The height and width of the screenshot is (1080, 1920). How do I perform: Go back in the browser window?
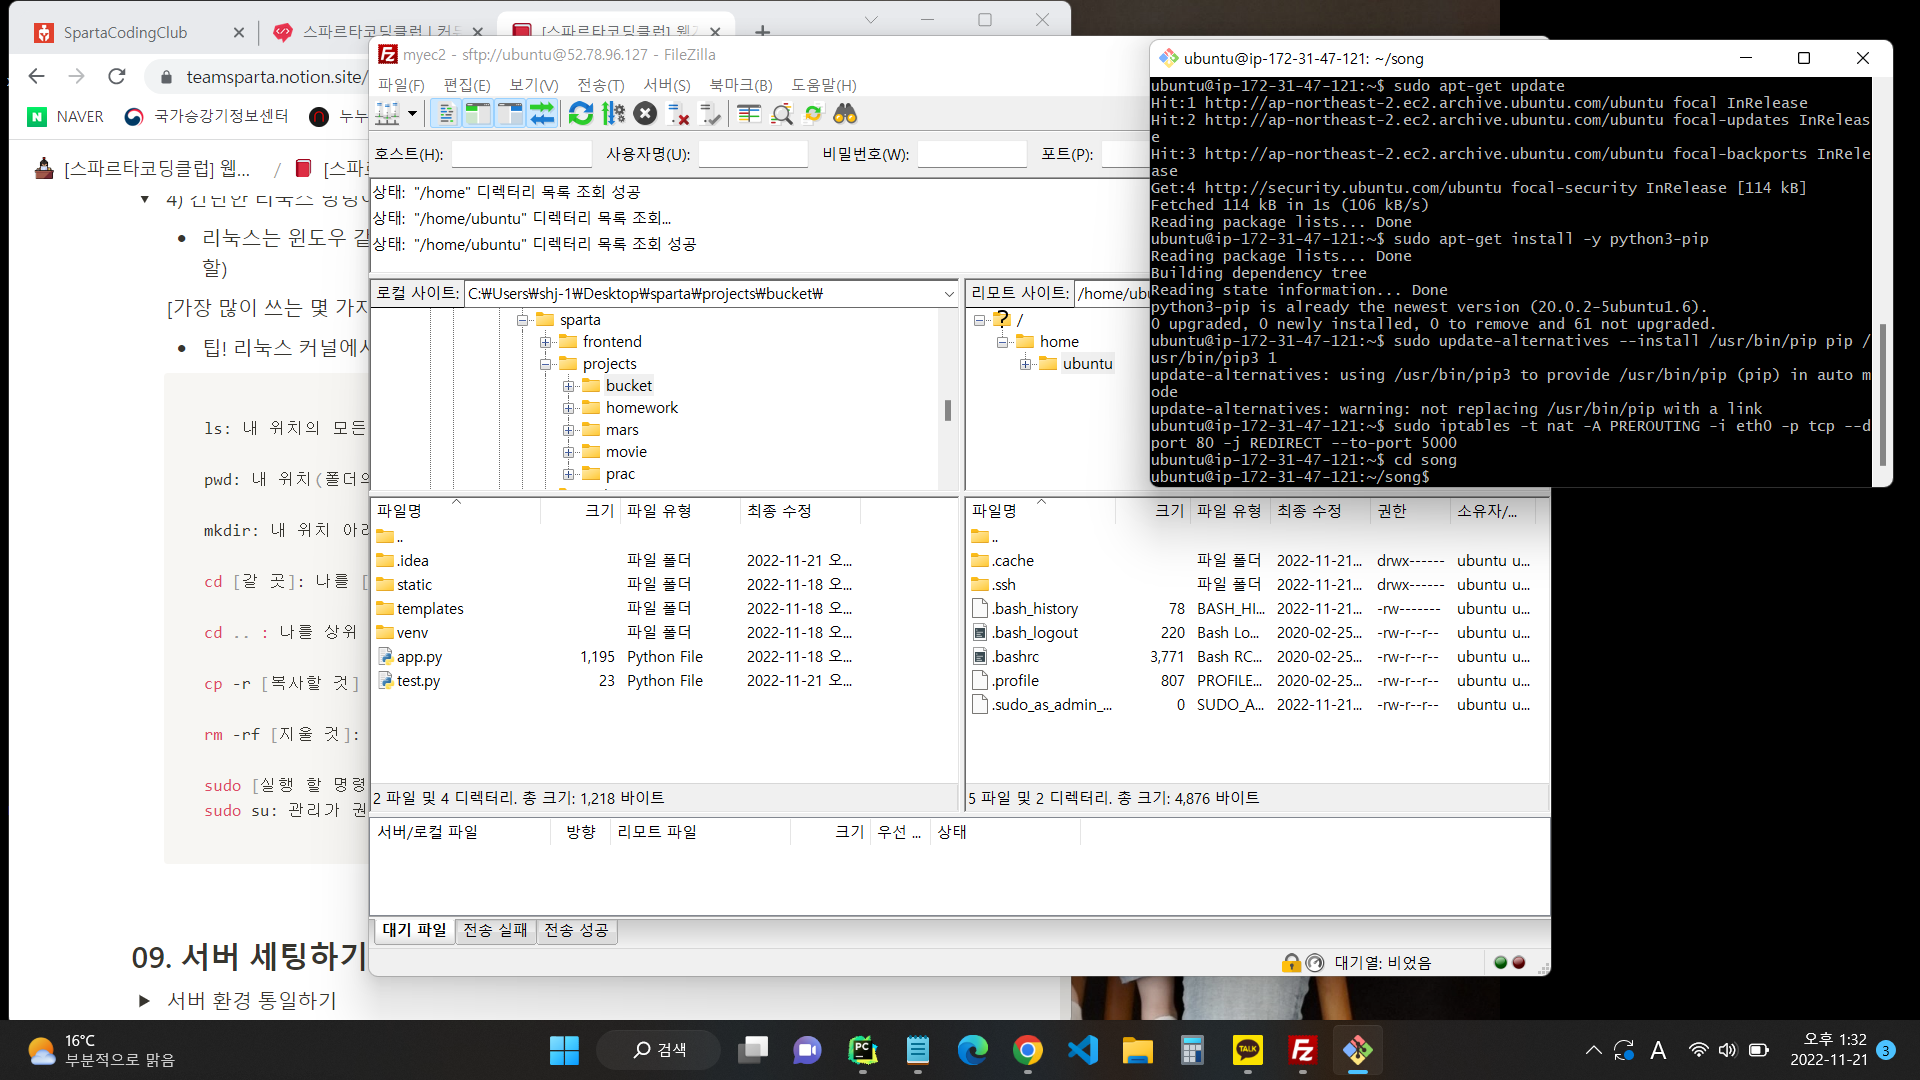click(x=37, y=76)
